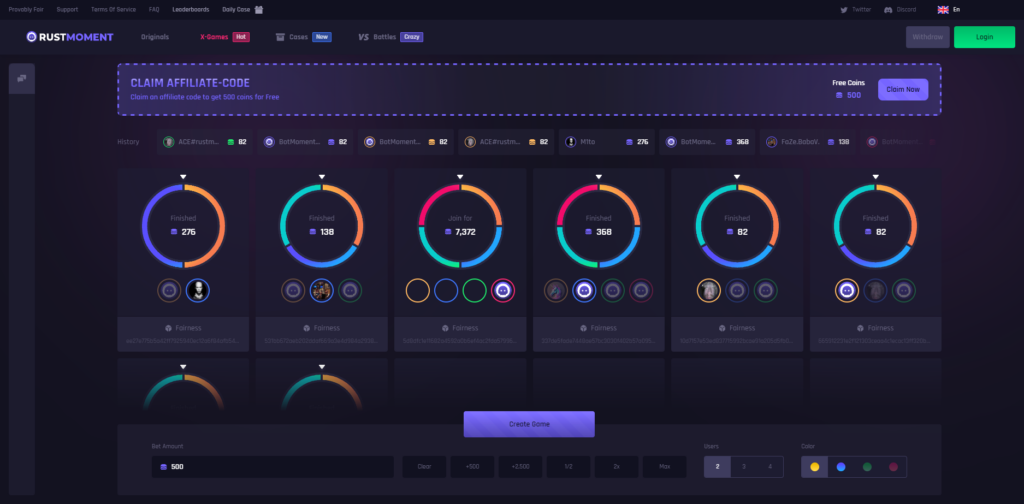The image size is (1024, 504).
Task: Click M1to avatar in history
Action: click(570, 142)
